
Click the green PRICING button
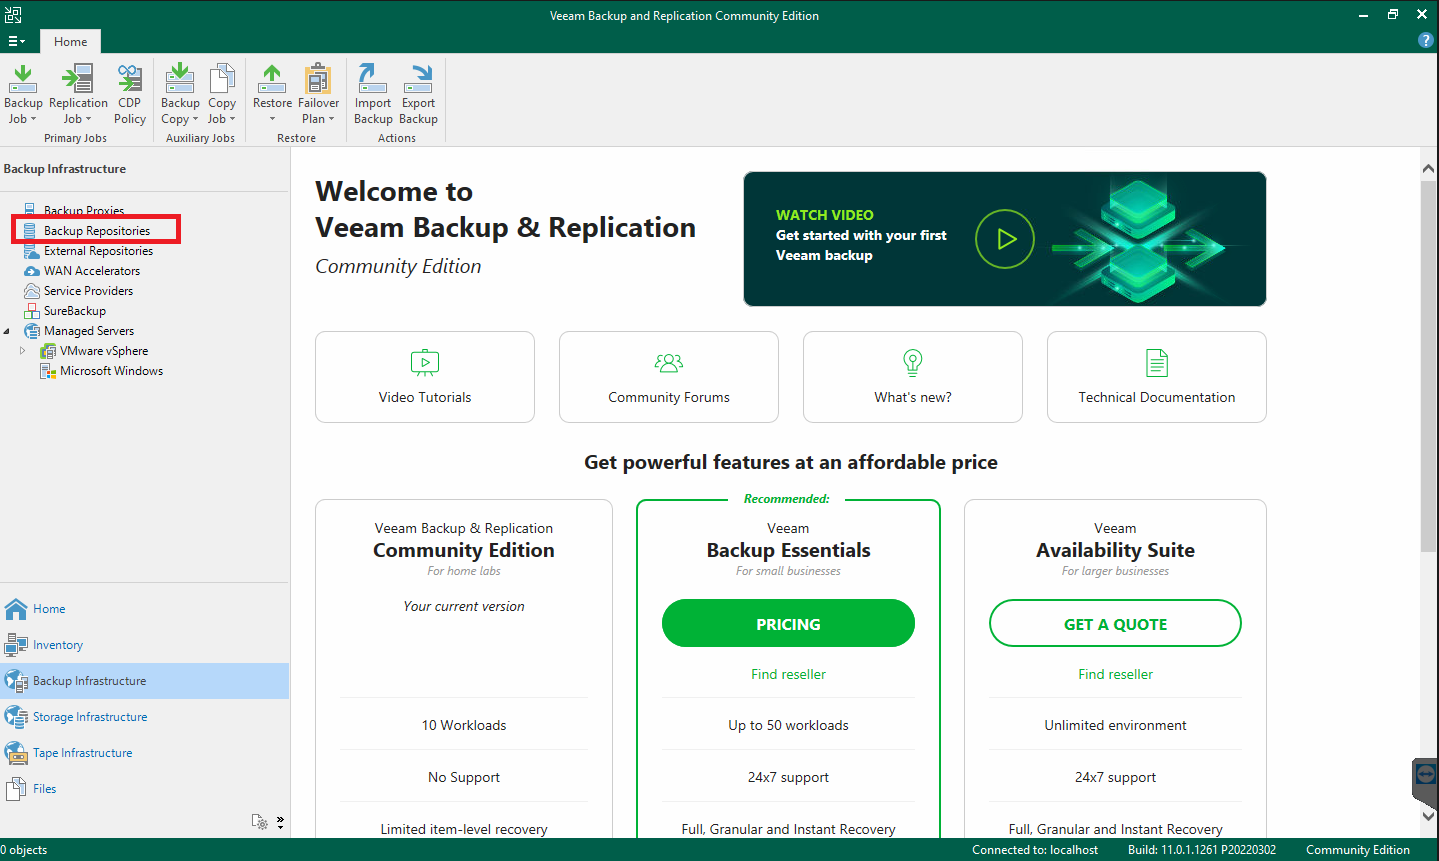(788, 623)
